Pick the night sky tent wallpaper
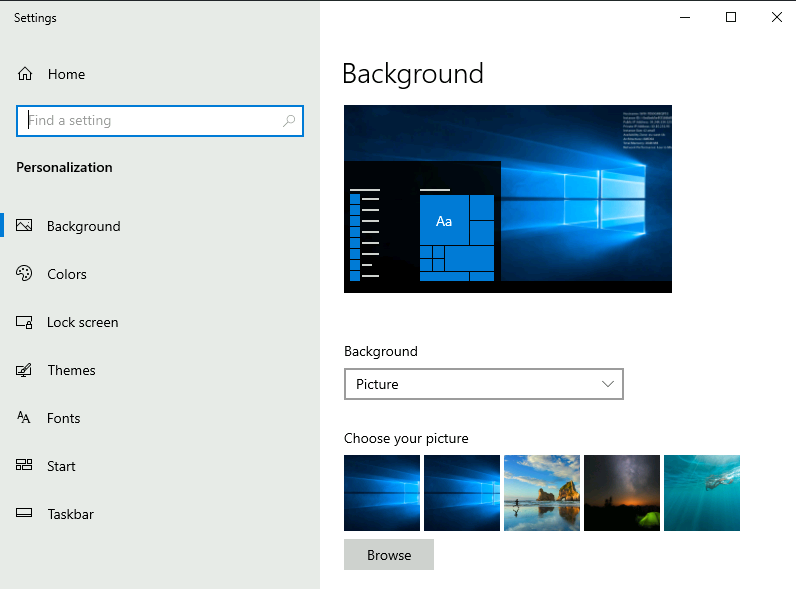796x589 pixels. point(622,493)
